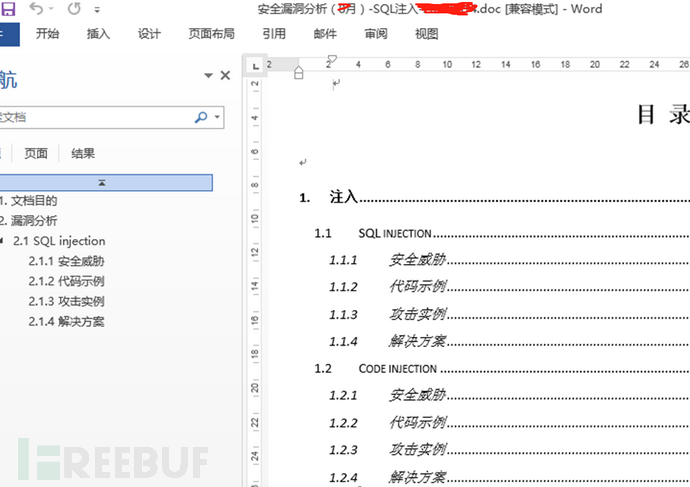Open the blue File tab
Image resolution: width=690 pixels, height=487 pixels.
[x=9, y=34]
